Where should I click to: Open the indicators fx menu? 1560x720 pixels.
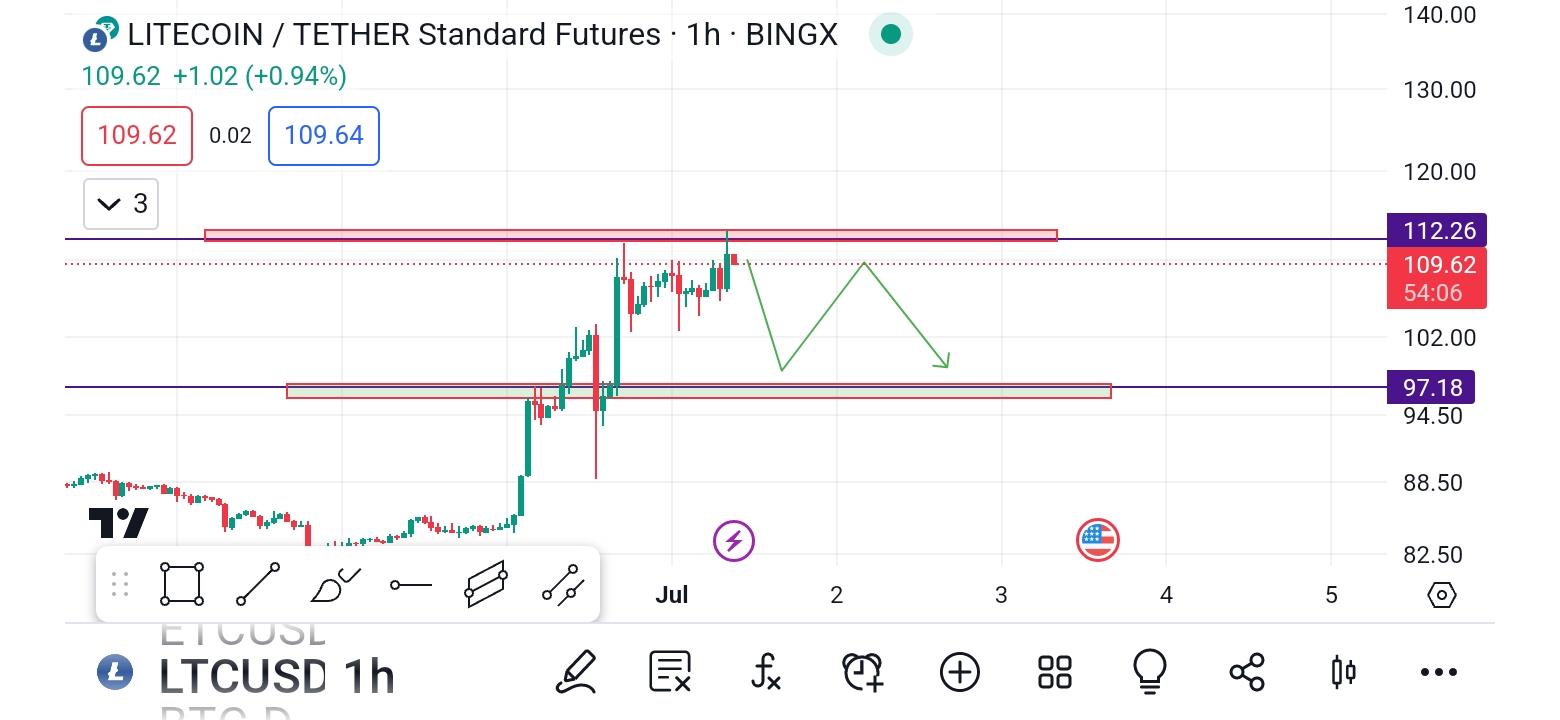[766, 672]
